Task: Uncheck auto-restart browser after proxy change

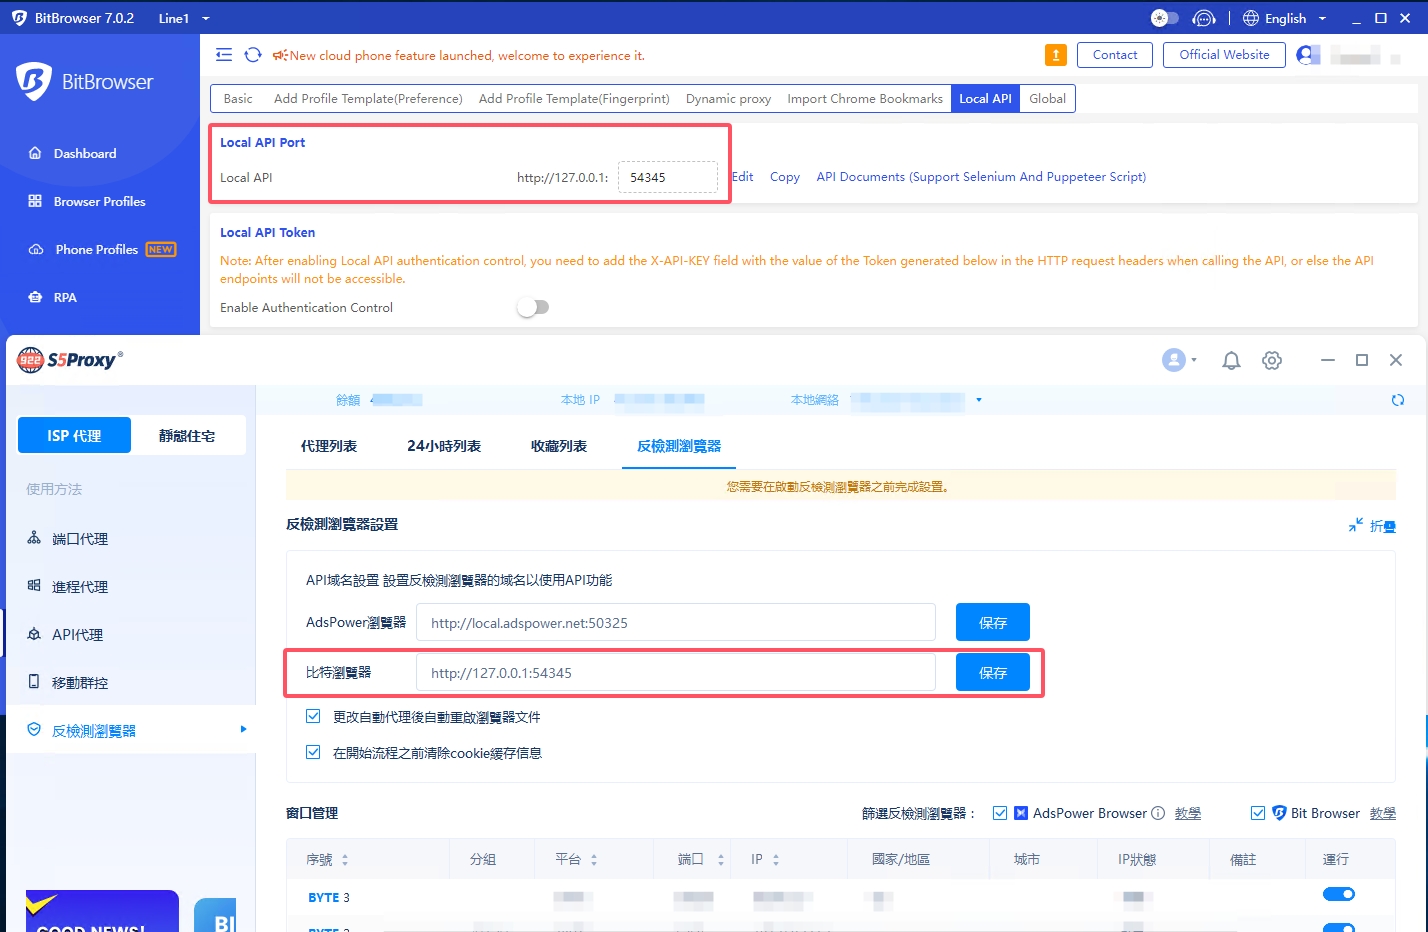Action: tap(313, 716)
